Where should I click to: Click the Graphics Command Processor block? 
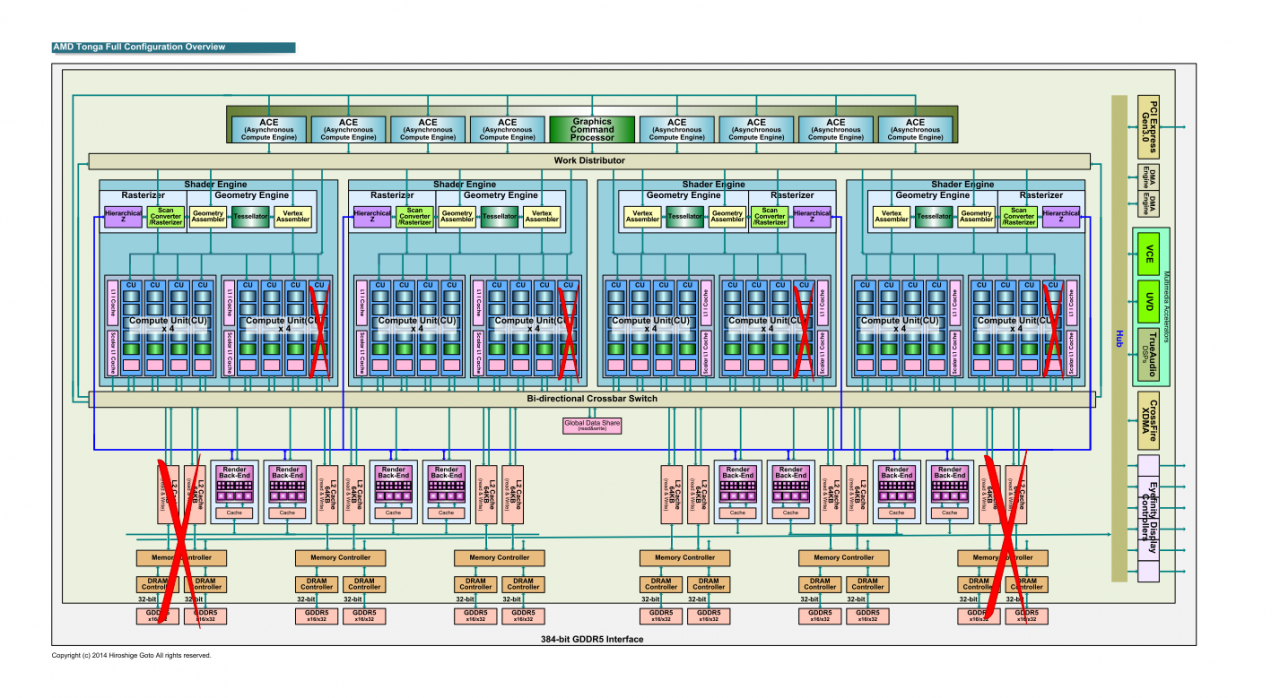click(592, 129)
